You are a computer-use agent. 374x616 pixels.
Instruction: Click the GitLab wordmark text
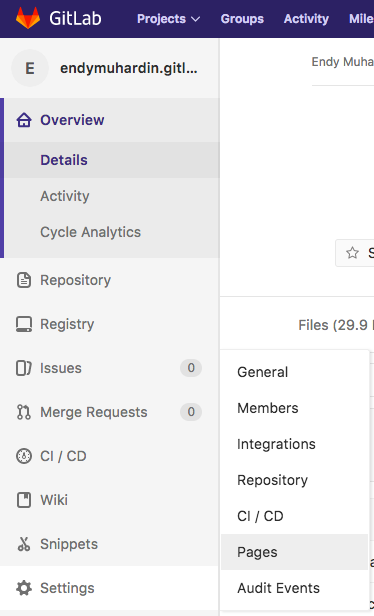[75, 18]
